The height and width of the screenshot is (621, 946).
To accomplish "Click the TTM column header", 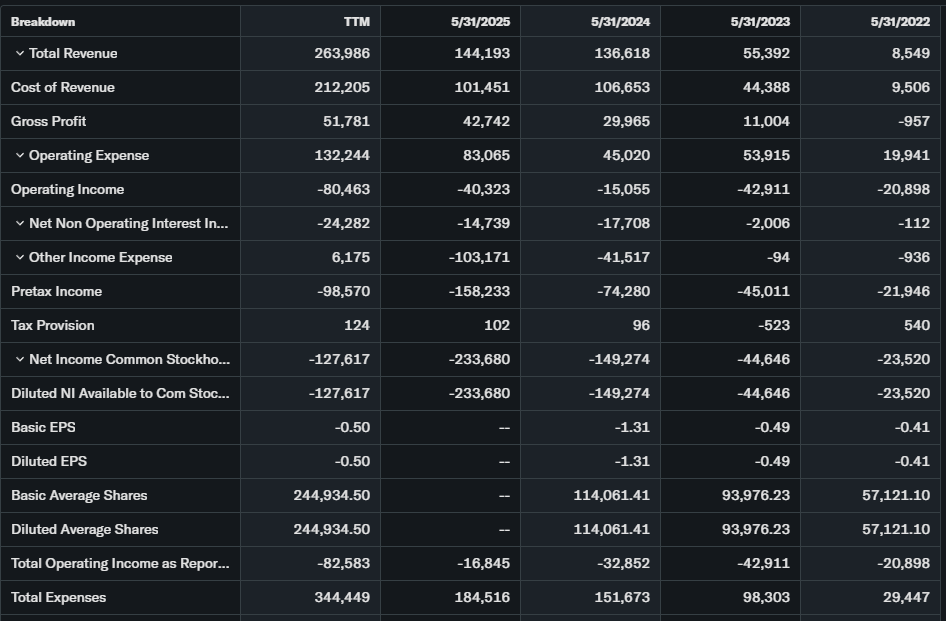I will 356,22.
